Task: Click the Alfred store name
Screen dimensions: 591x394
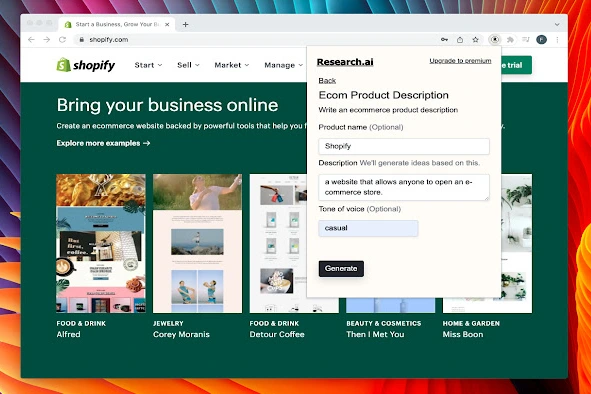Action: (68, 334)
